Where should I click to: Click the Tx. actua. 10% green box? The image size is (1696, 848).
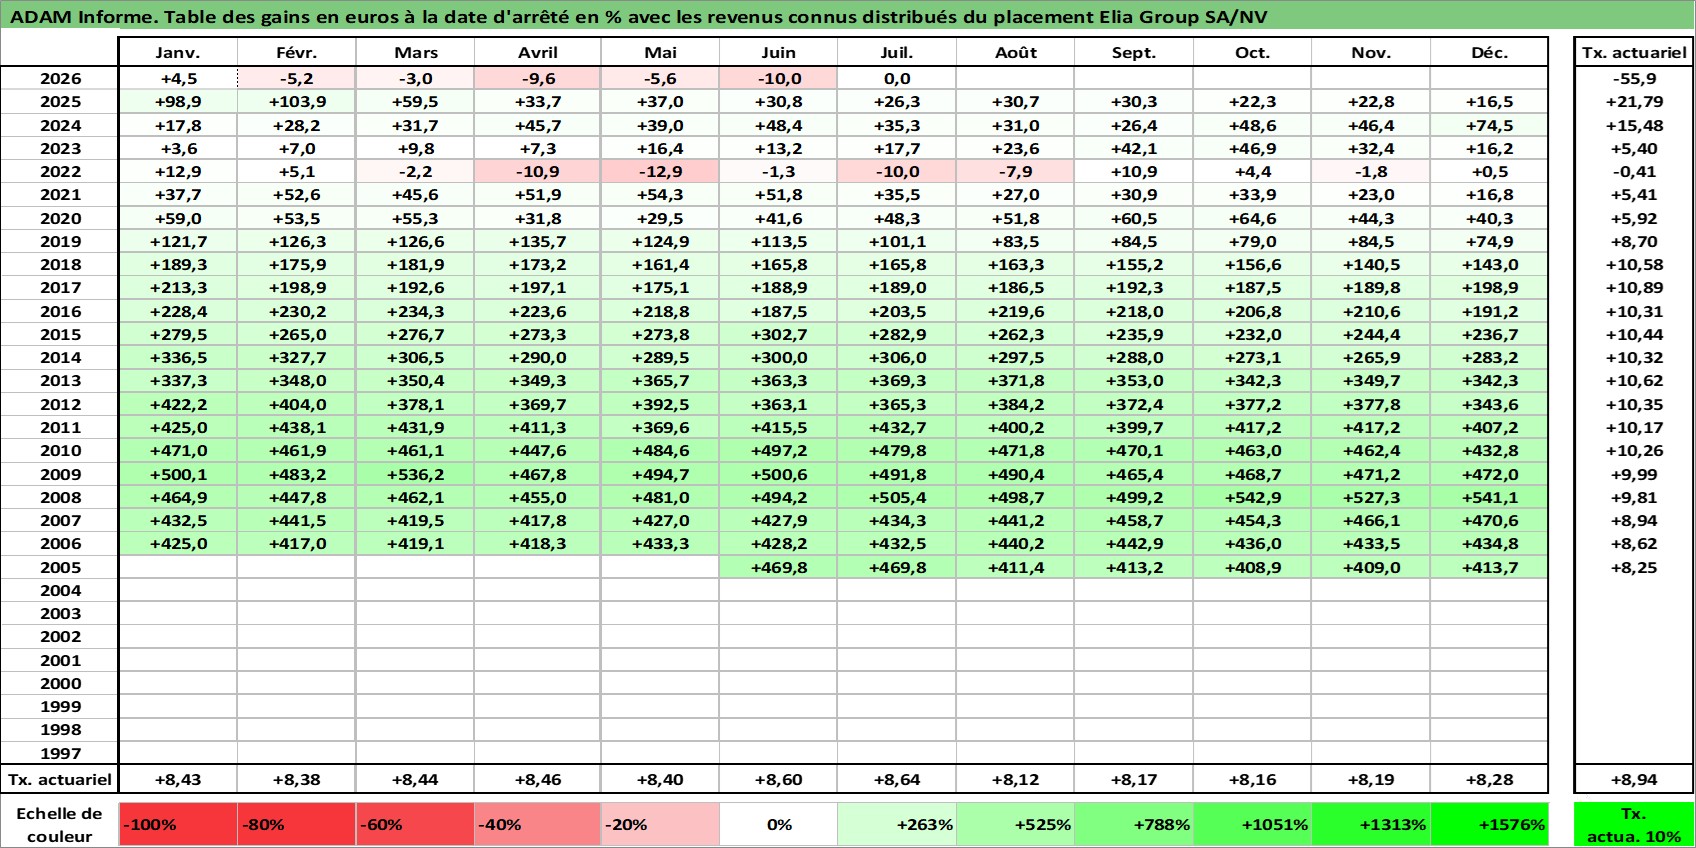(x=1634, y=825)
